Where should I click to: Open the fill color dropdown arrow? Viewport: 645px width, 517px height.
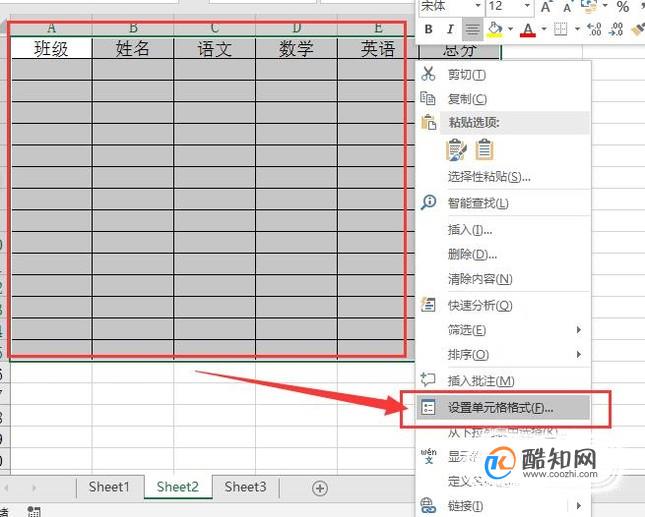point(510,29)
